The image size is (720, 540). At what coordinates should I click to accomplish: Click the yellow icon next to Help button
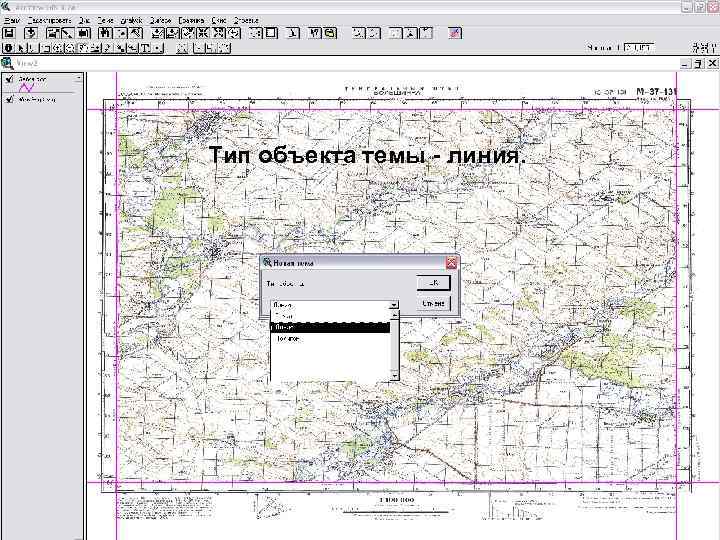click(x=330, y=33)
